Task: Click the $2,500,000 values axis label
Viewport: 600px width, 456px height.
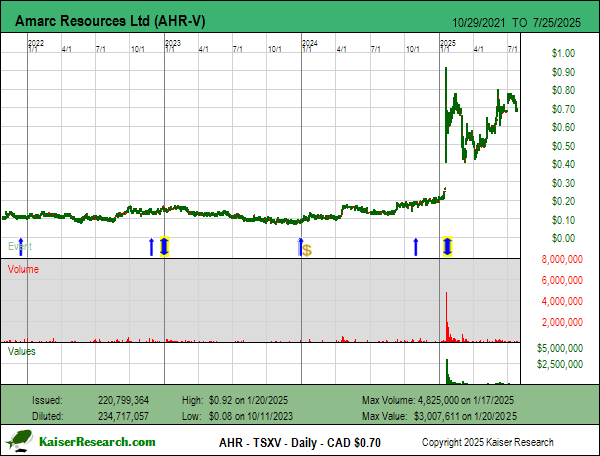Action: 560,364
